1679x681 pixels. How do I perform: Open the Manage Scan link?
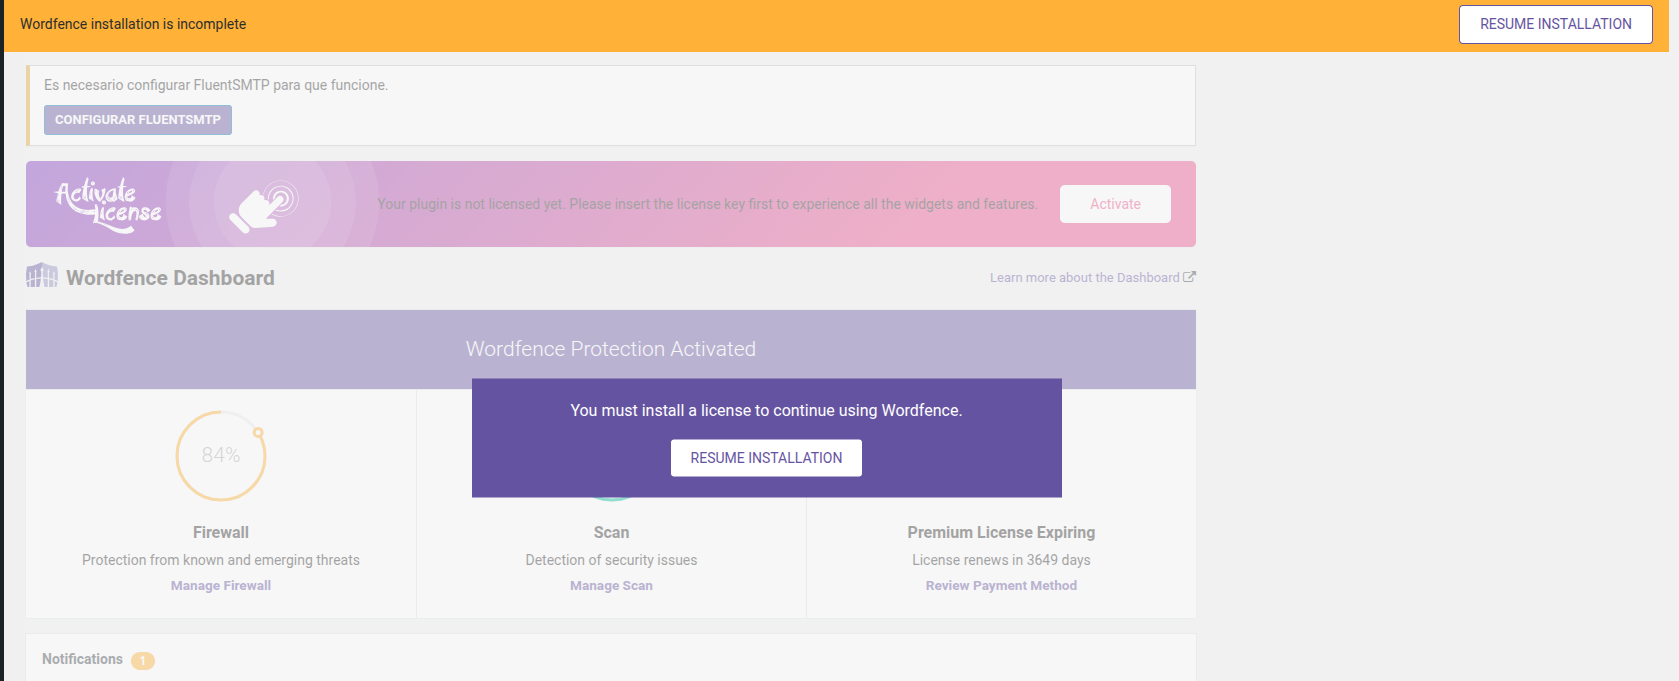(611, 586)
